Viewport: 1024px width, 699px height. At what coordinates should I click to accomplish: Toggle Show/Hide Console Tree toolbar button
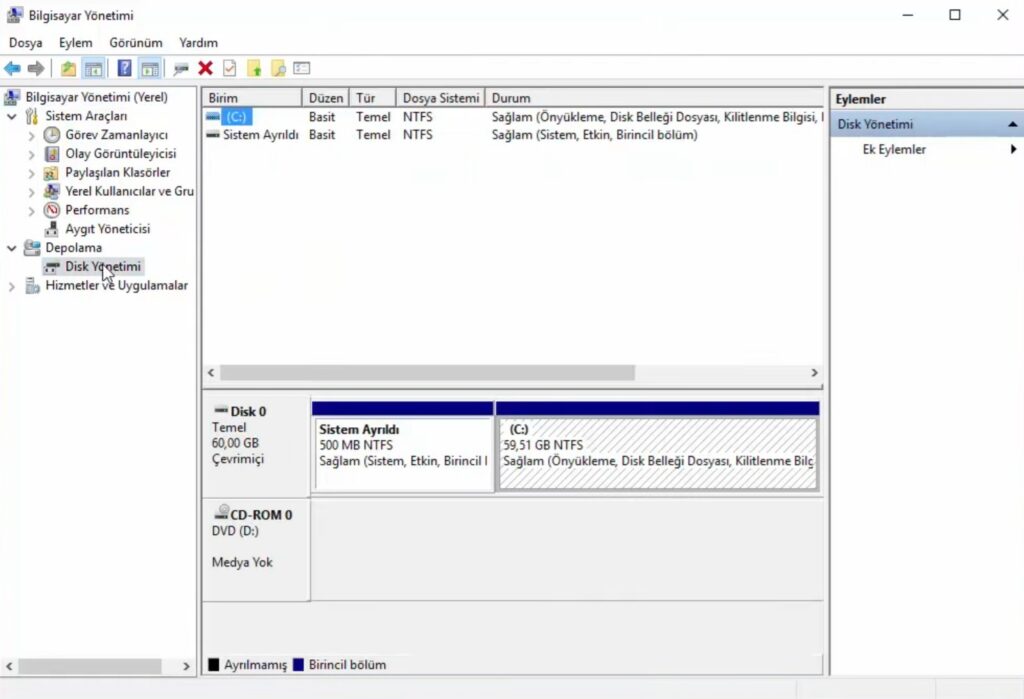(93, 68)
